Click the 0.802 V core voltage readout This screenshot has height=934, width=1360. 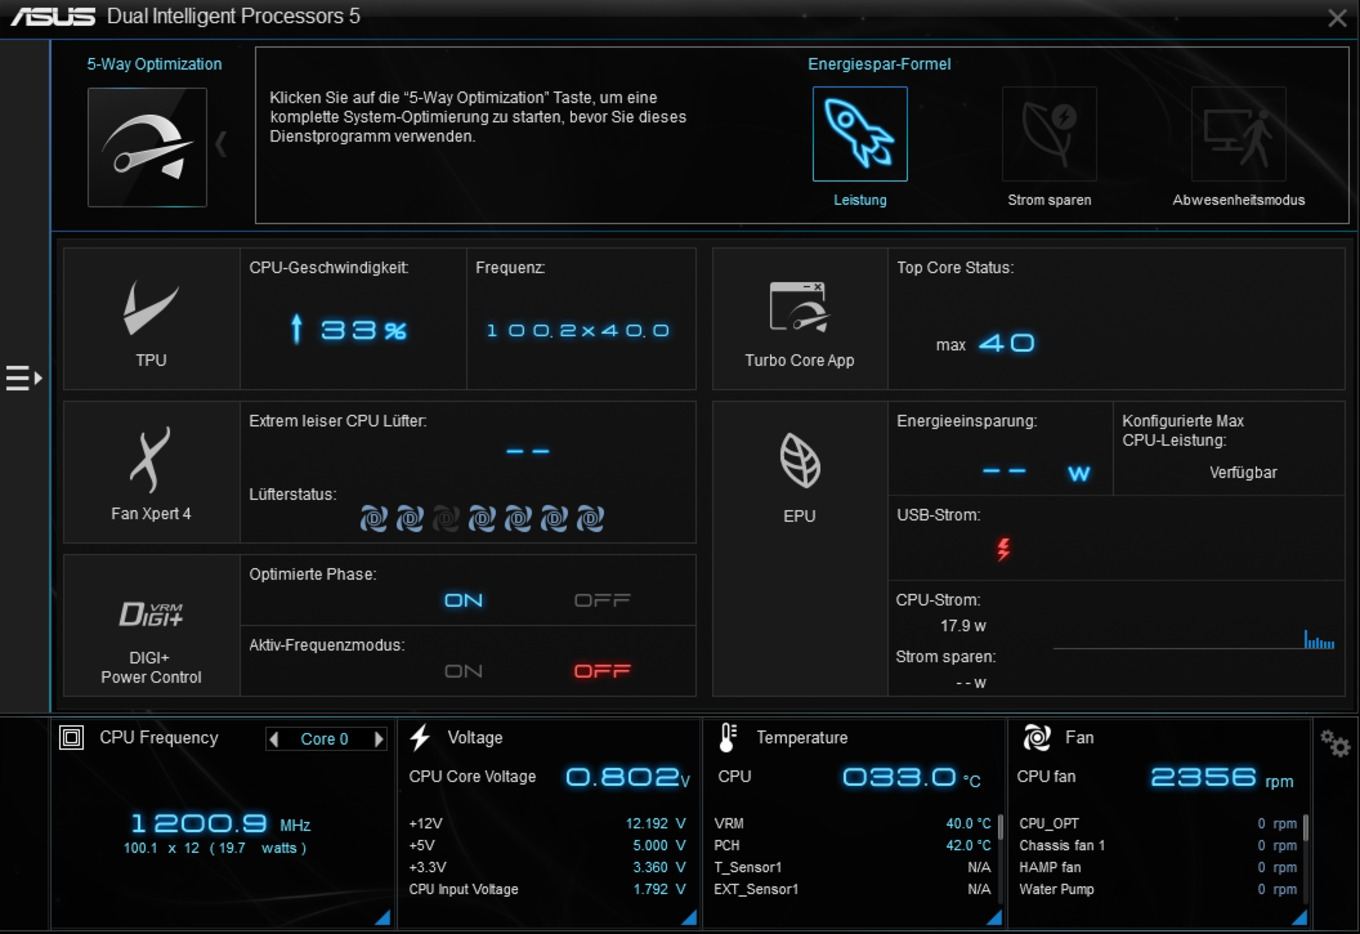click(627, 777)
